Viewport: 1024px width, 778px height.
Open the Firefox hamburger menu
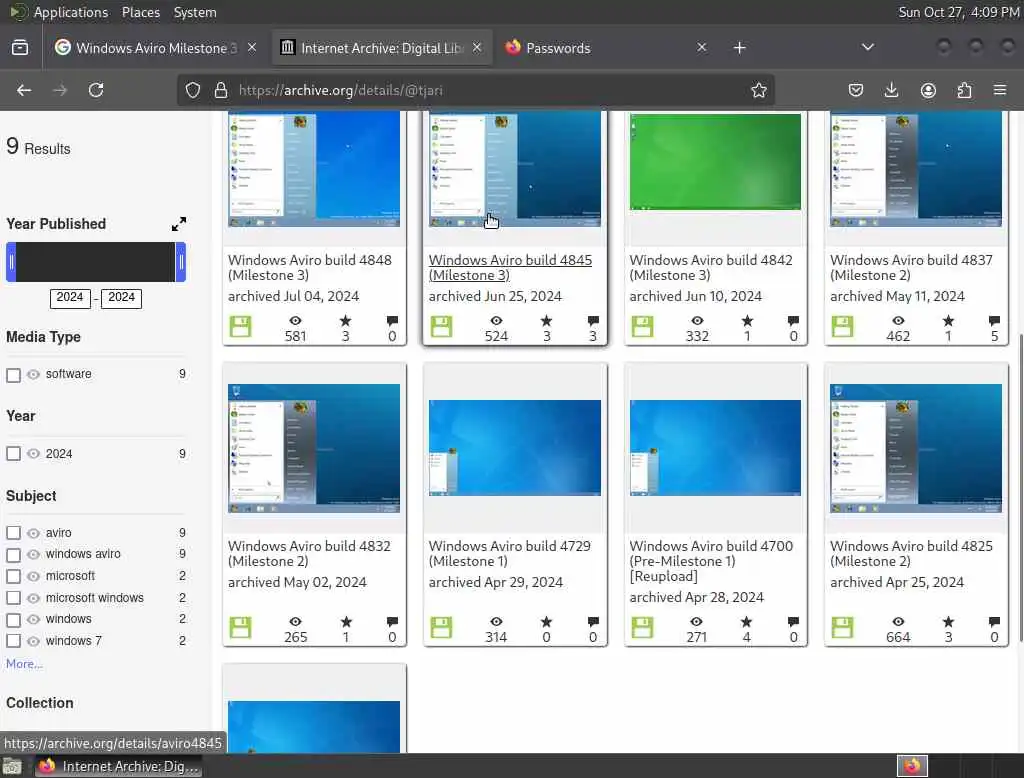1000,90
